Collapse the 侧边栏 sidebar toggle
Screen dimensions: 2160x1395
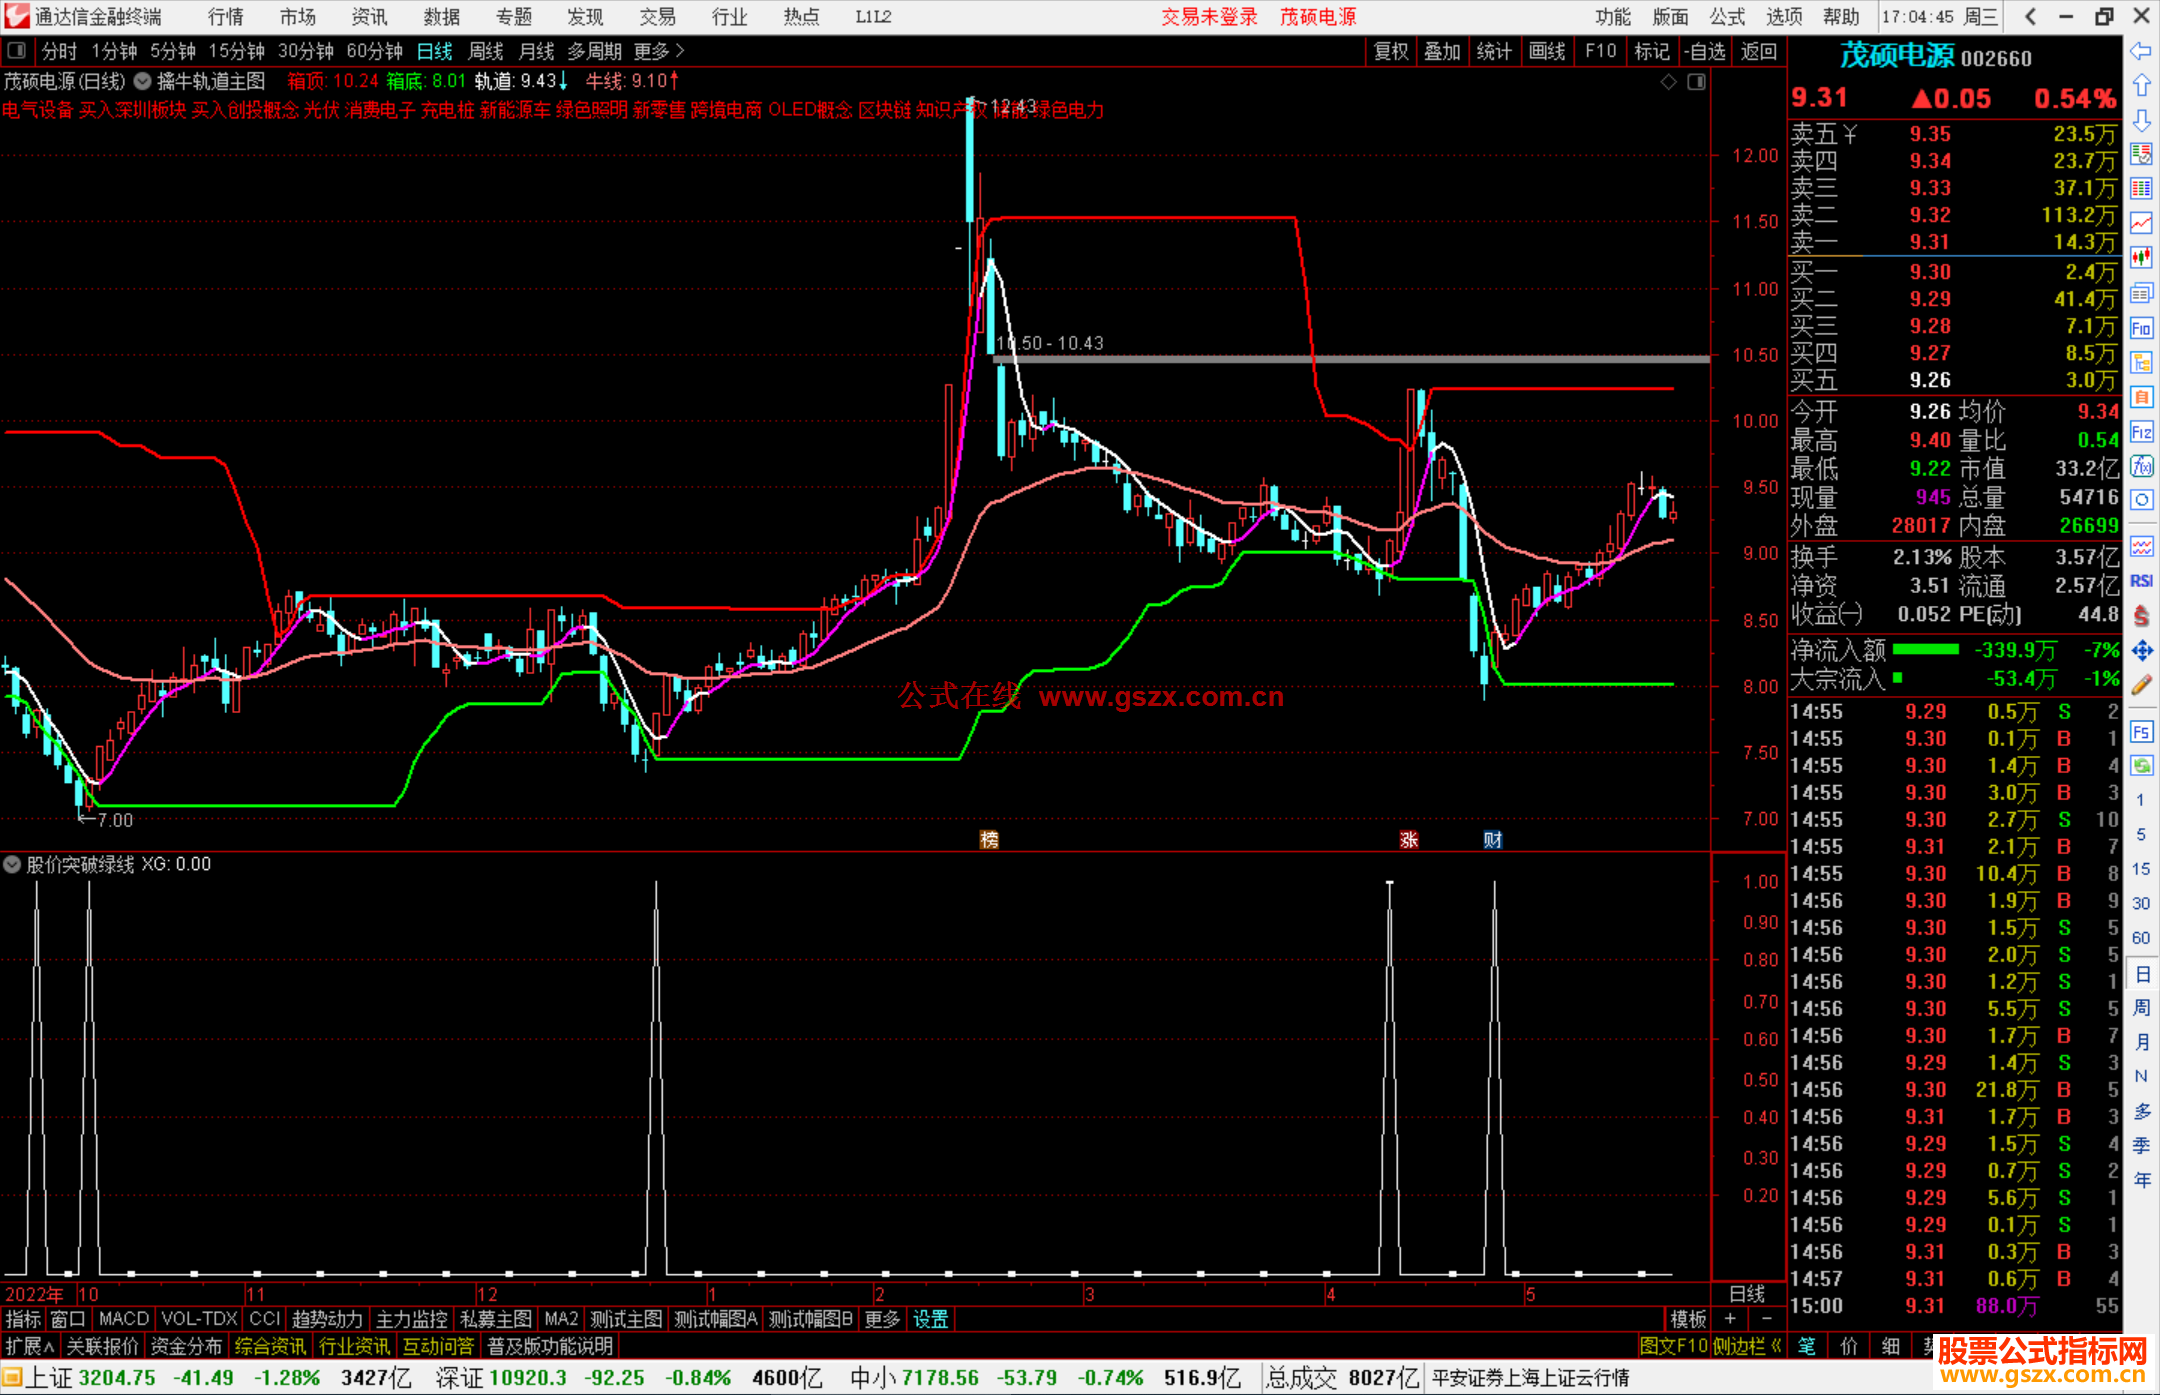coord(1747,1346)
